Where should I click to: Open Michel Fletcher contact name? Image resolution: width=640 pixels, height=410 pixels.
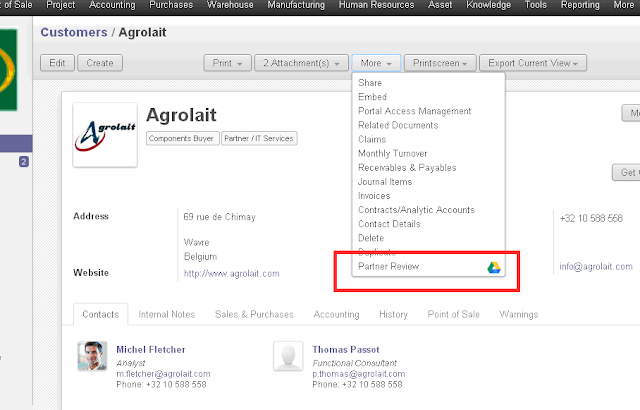(x=151, y=350)
